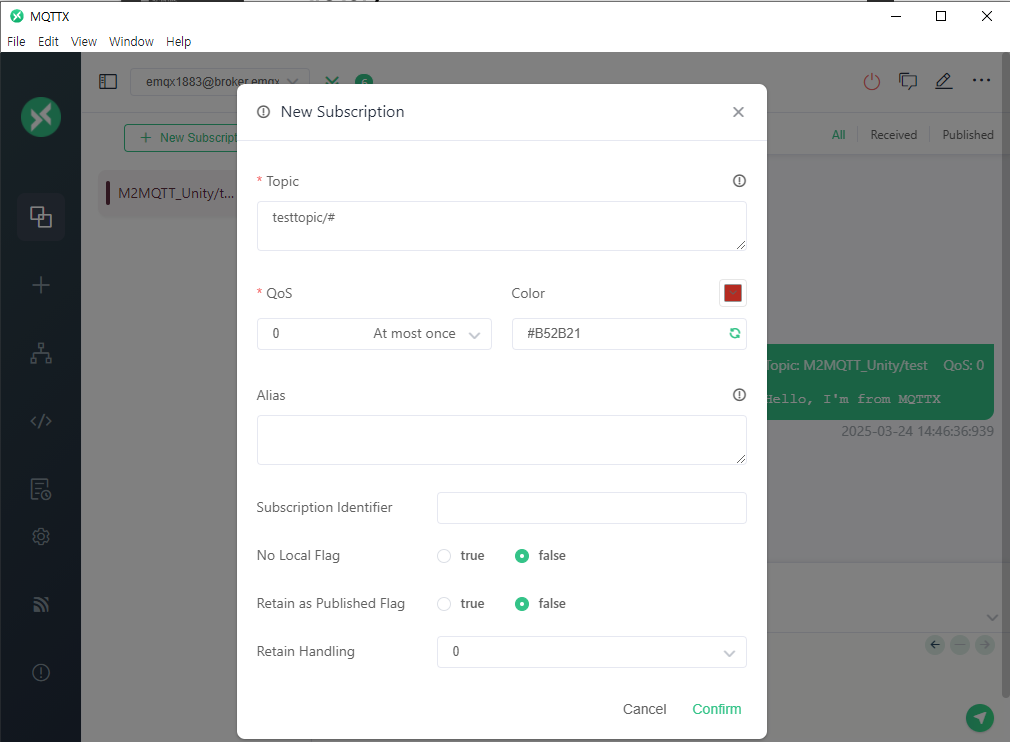Switch to the Received messages tab
This screenshot has width=1010, height=742.
point(893,135)
